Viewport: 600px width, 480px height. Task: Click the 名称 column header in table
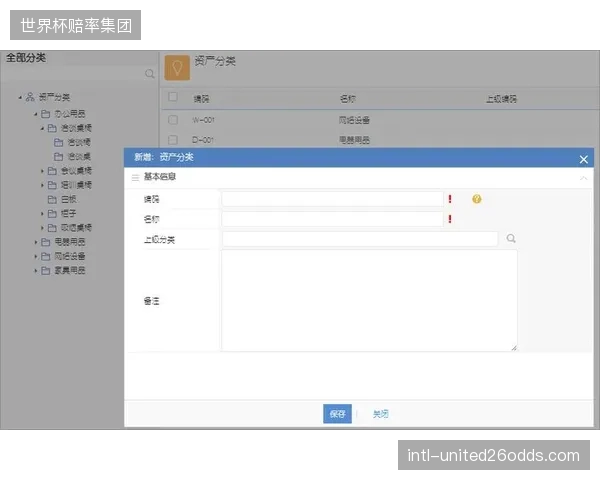[x=348, y=99]
